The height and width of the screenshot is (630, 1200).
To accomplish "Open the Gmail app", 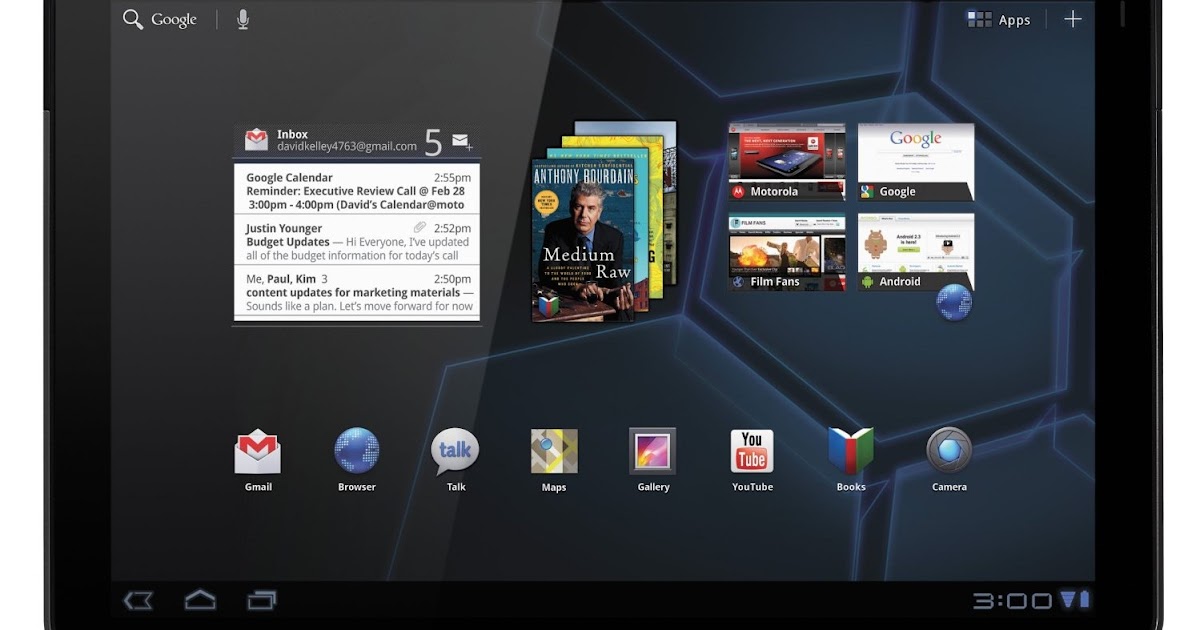I will point(258,460).
